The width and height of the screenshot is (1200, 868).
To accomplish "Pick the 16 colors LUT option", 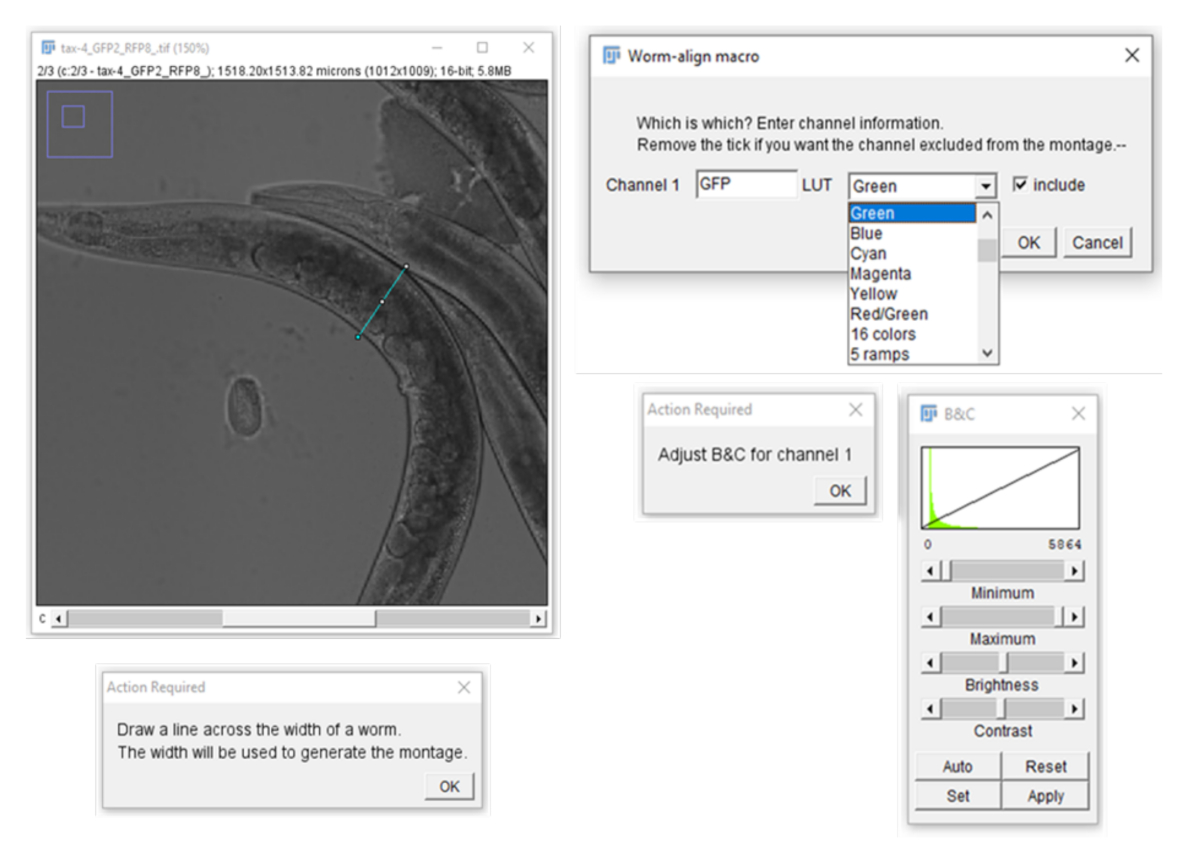I will pyautogui.click(x=882, y=334).
